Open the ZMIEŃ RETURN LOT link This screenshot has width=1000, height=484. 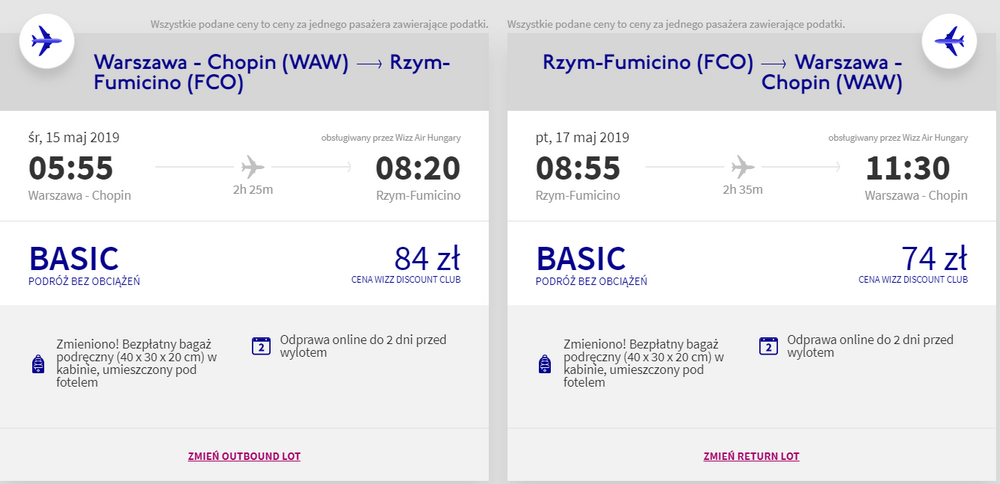(x=751, y=457)
